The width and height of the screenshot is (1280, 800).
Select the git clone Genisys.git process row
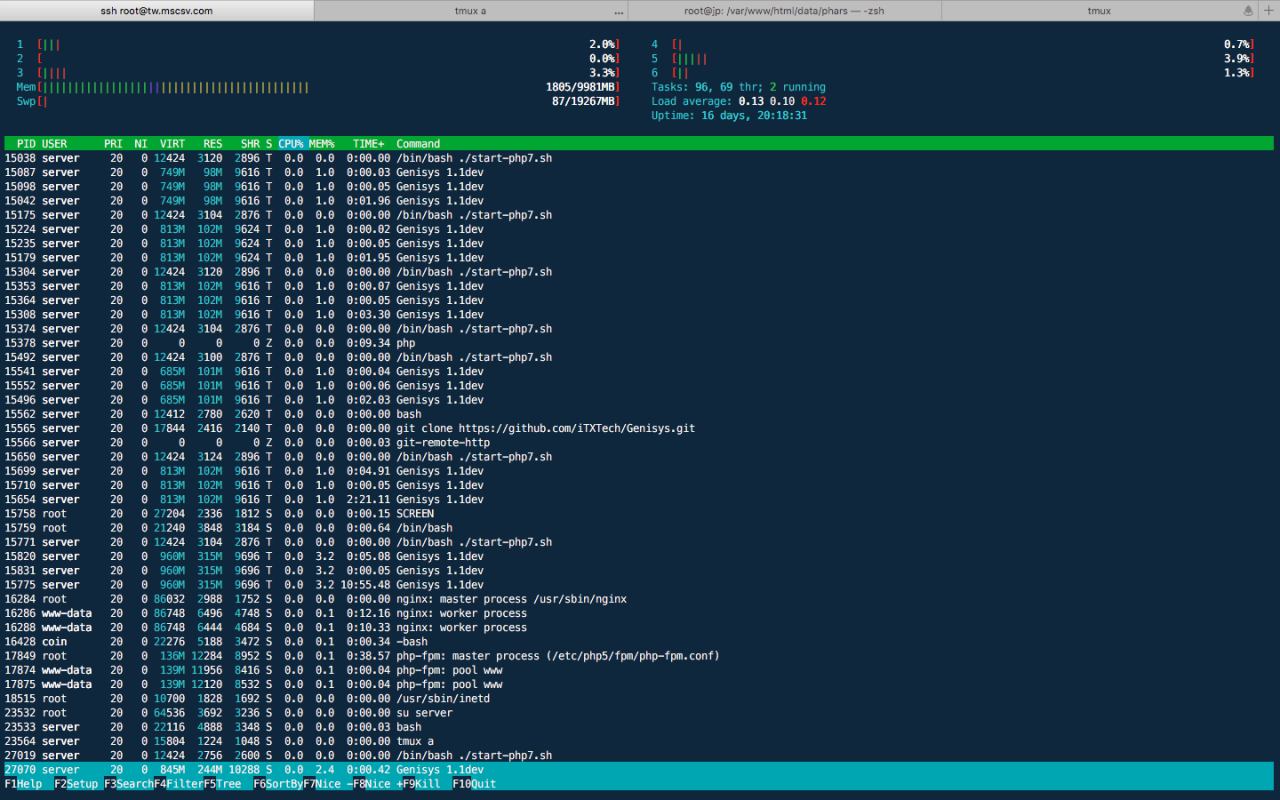point(545,428)
